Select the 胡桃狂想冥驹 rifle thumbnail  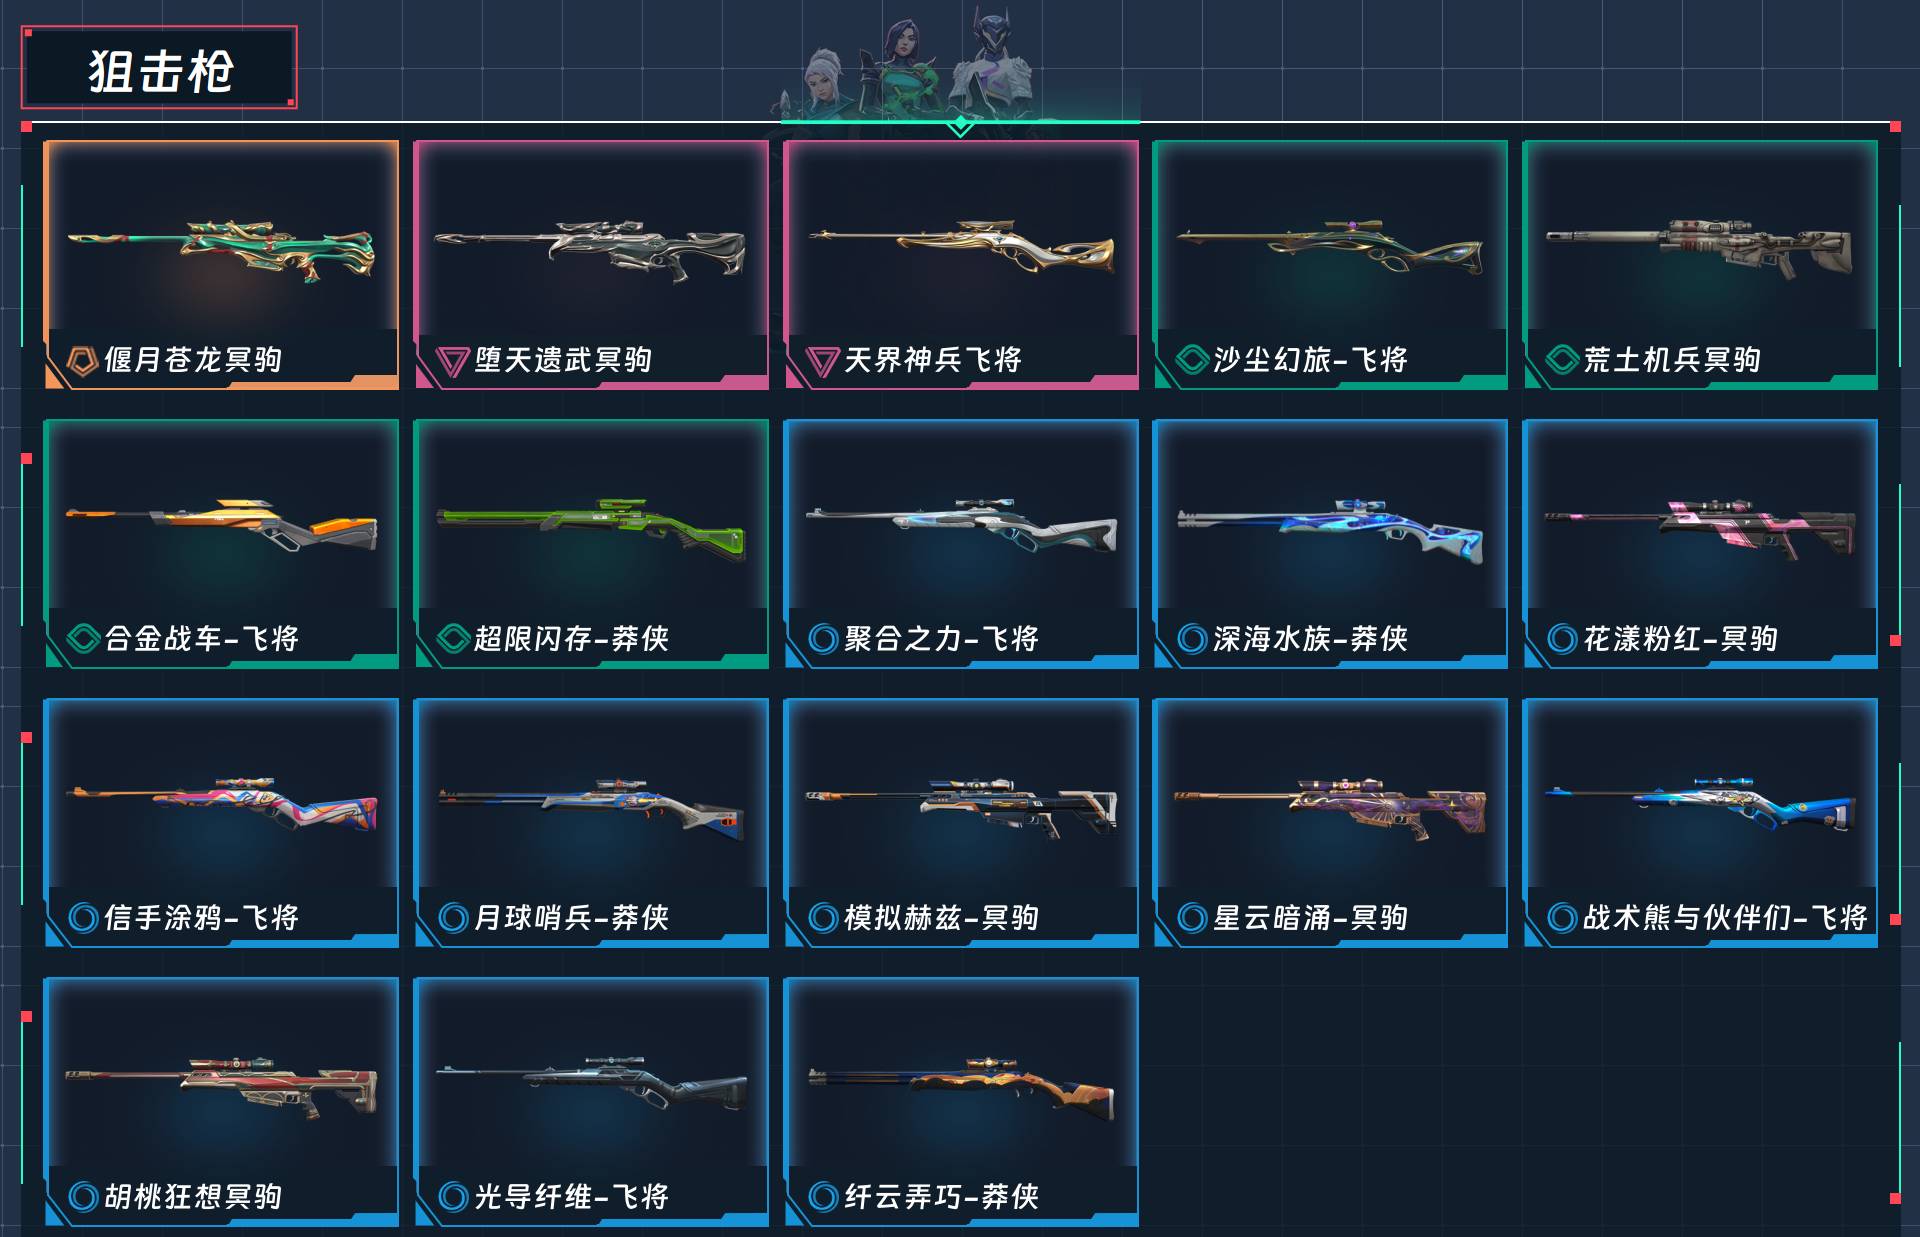pyautogui.click(x=222, y=1088)
